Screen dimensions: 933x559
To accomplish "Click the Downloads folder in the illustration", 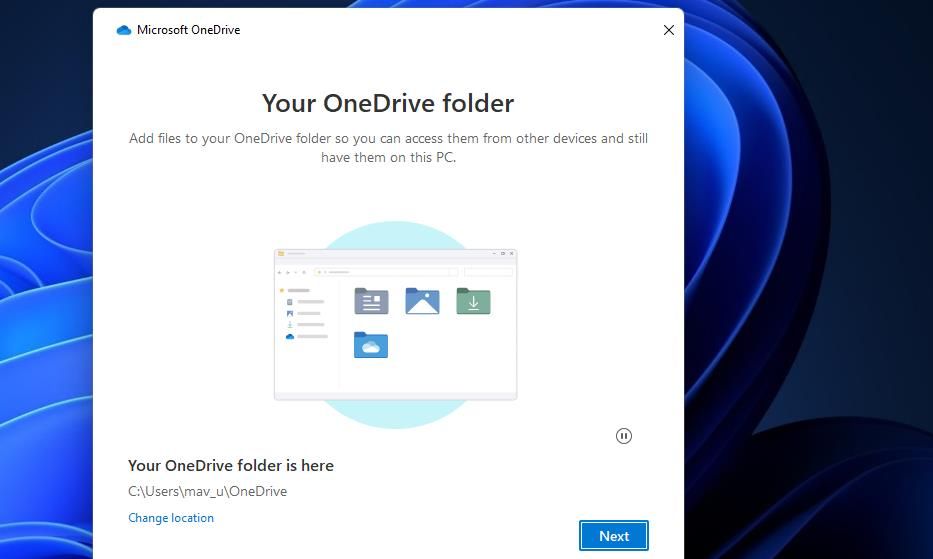I will pos(474,301).
